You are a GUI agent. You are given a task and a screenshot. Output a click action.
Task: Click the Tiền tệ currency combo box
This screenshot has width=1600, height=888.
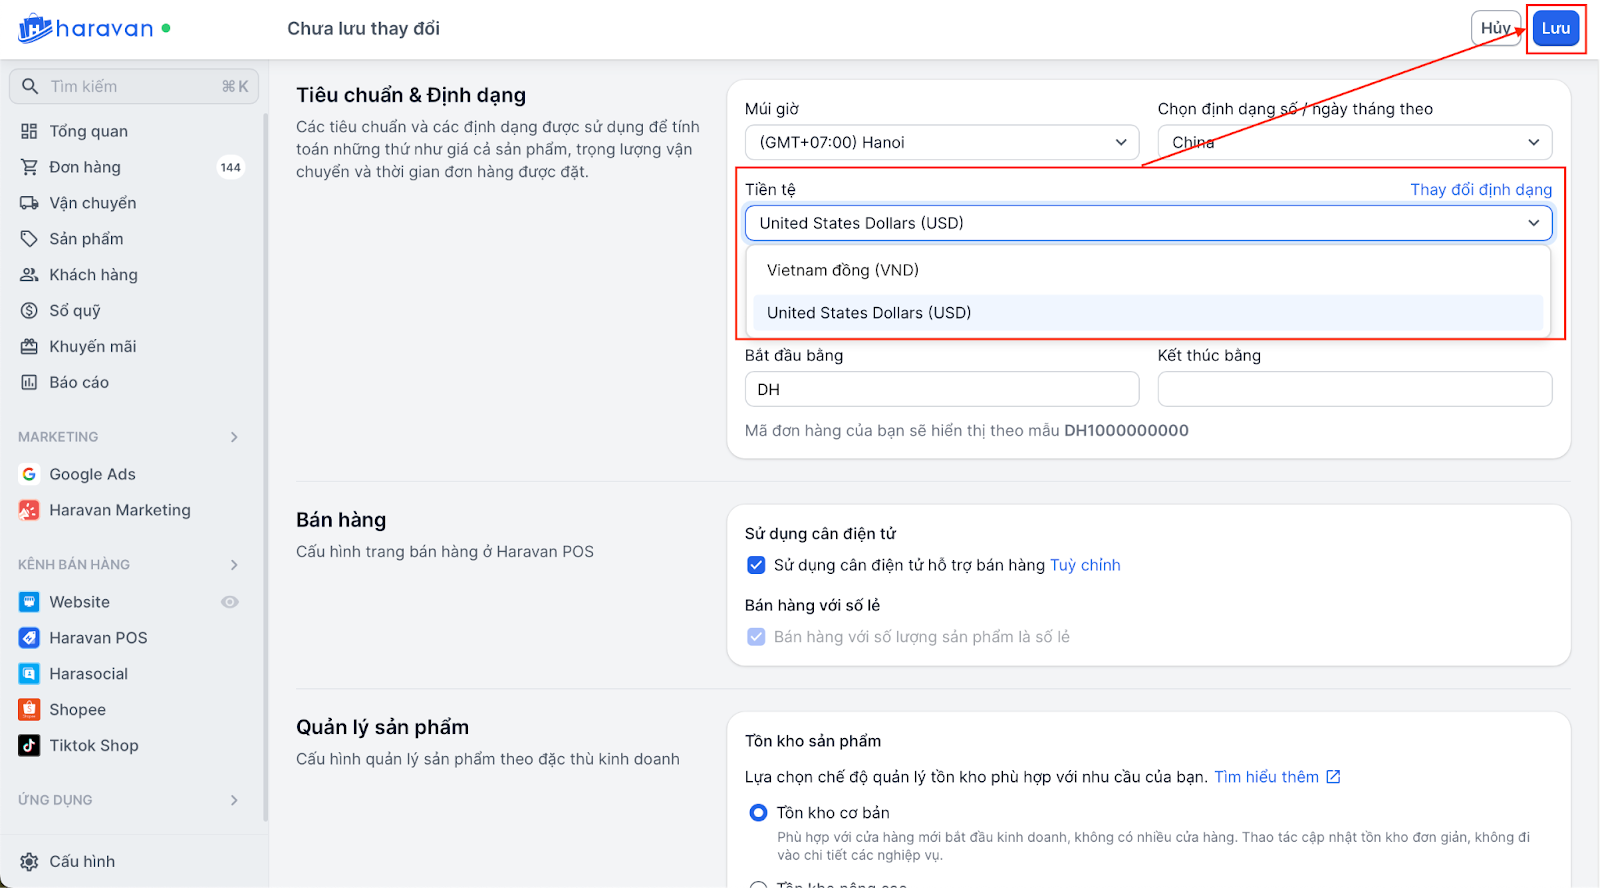coord(1148,223)
